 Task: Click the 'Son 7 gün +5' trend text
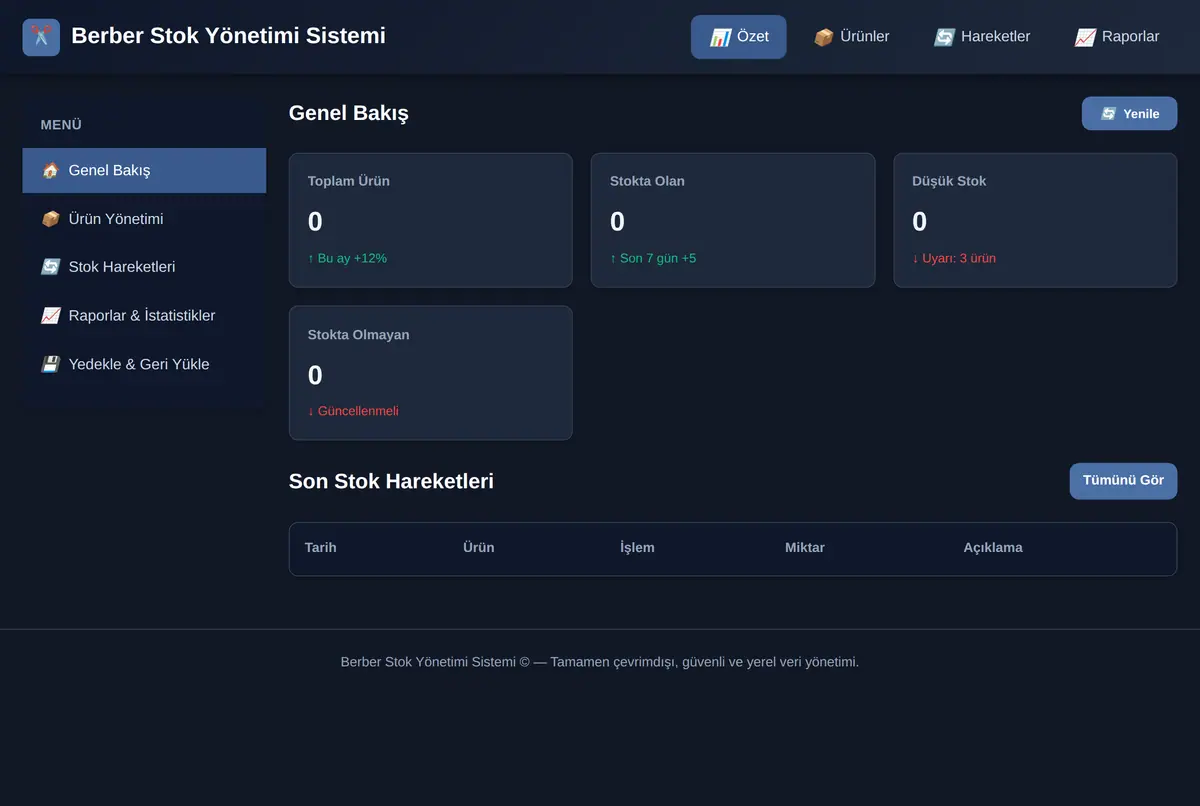tap(653, 258)
